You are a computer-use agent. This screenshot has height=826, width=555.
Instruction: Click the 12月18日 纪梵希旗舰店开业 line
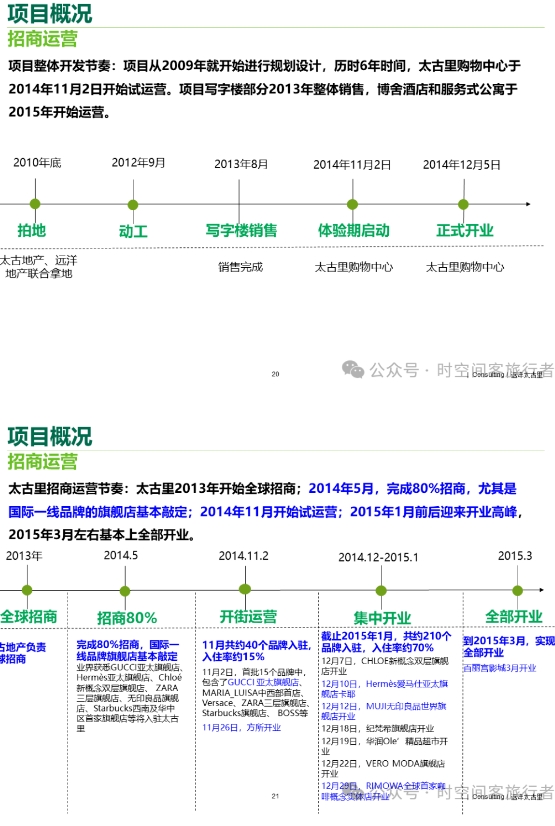(378, 729)
